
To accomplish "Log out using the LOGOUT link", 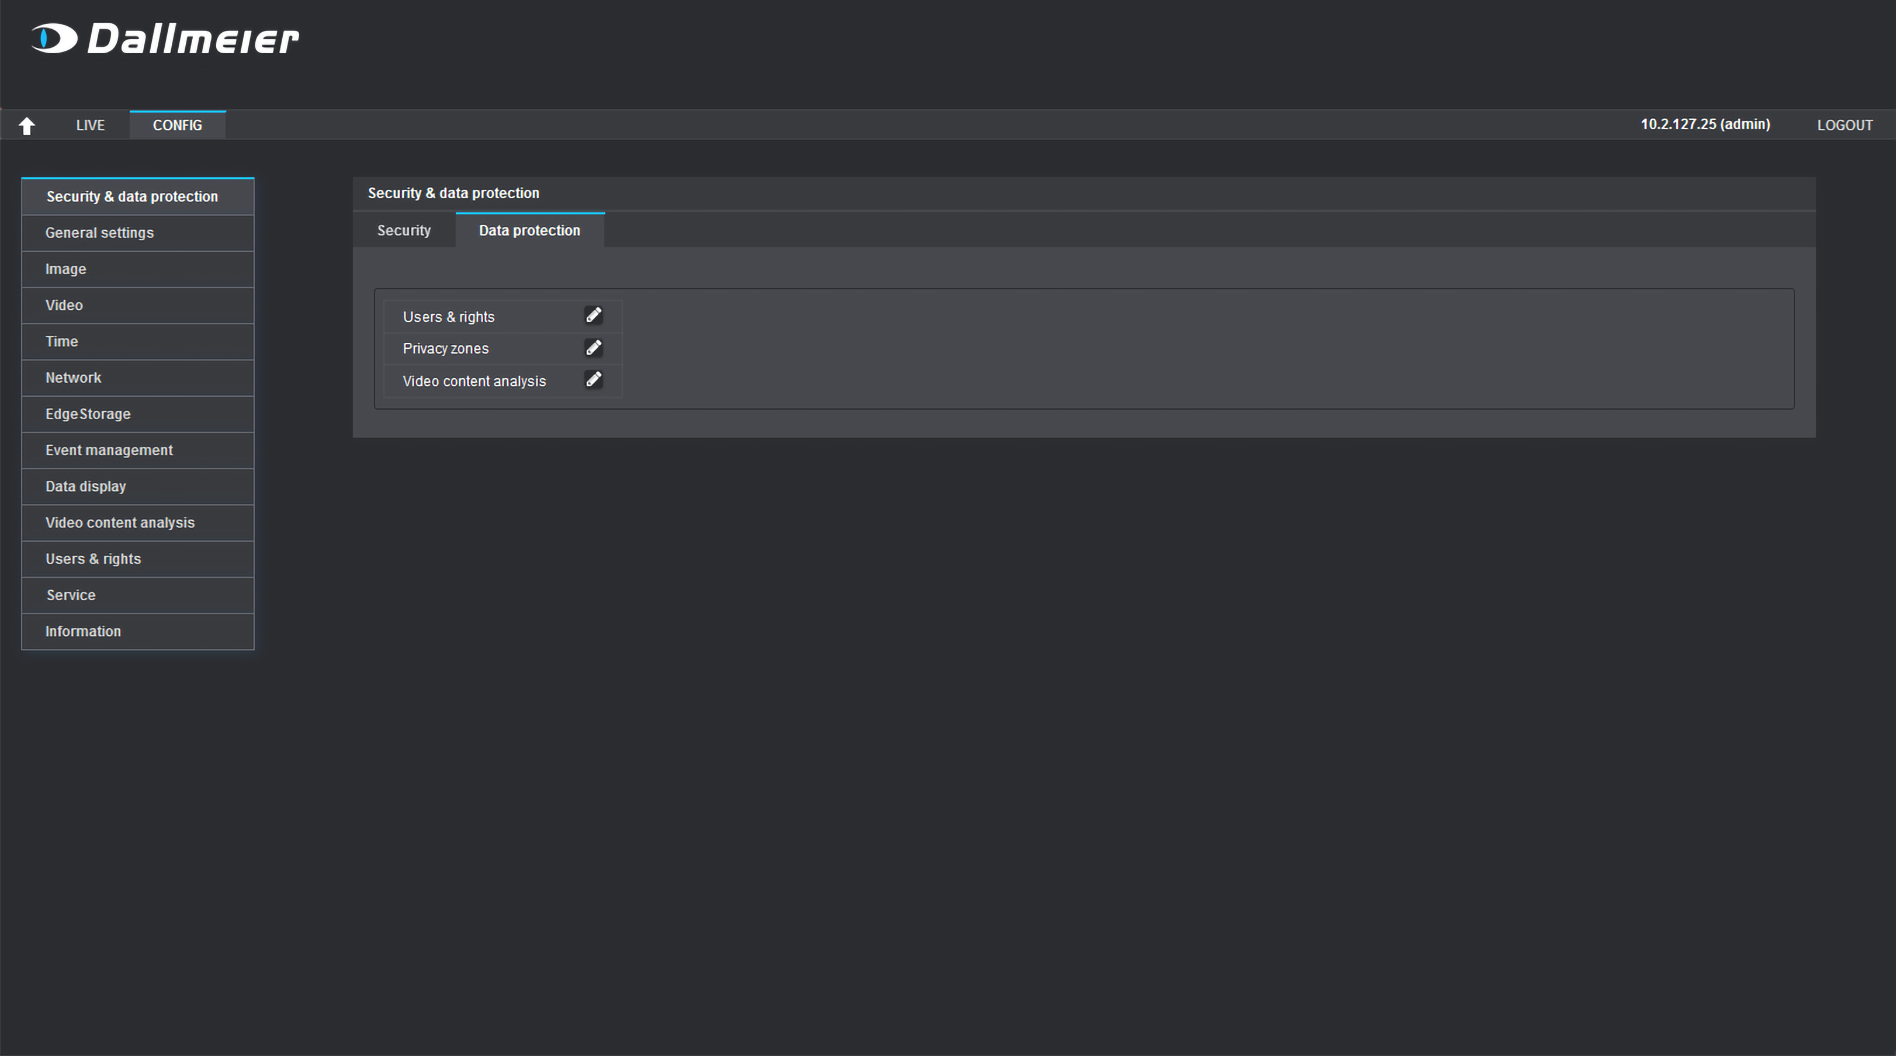I will tap(1844, 125).
